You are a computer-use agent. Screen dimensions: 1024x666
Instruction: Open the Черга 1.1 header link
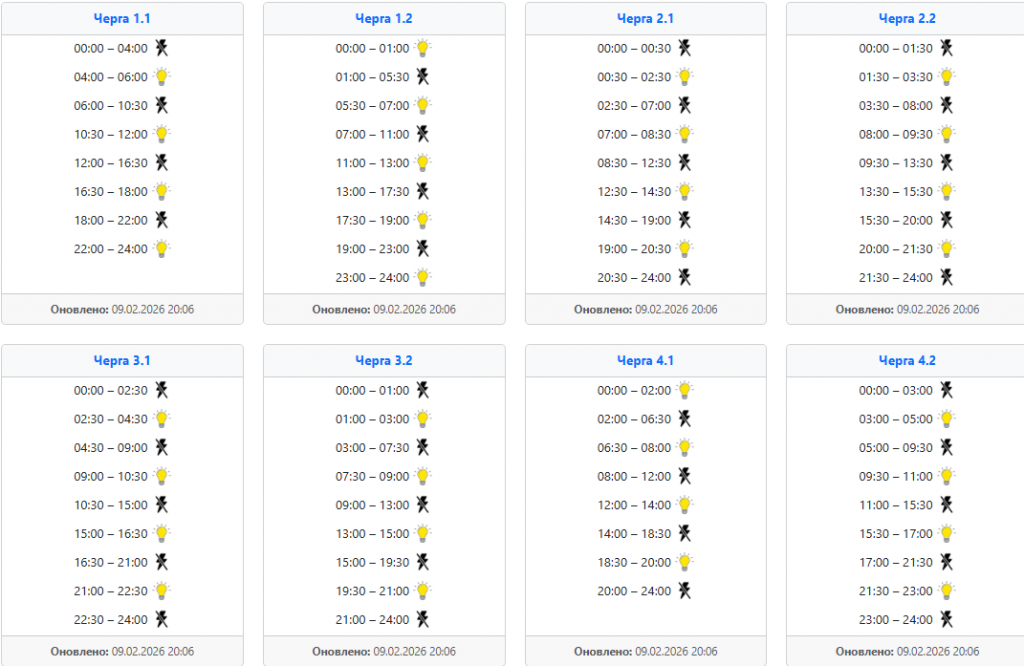tap(122, 19)
